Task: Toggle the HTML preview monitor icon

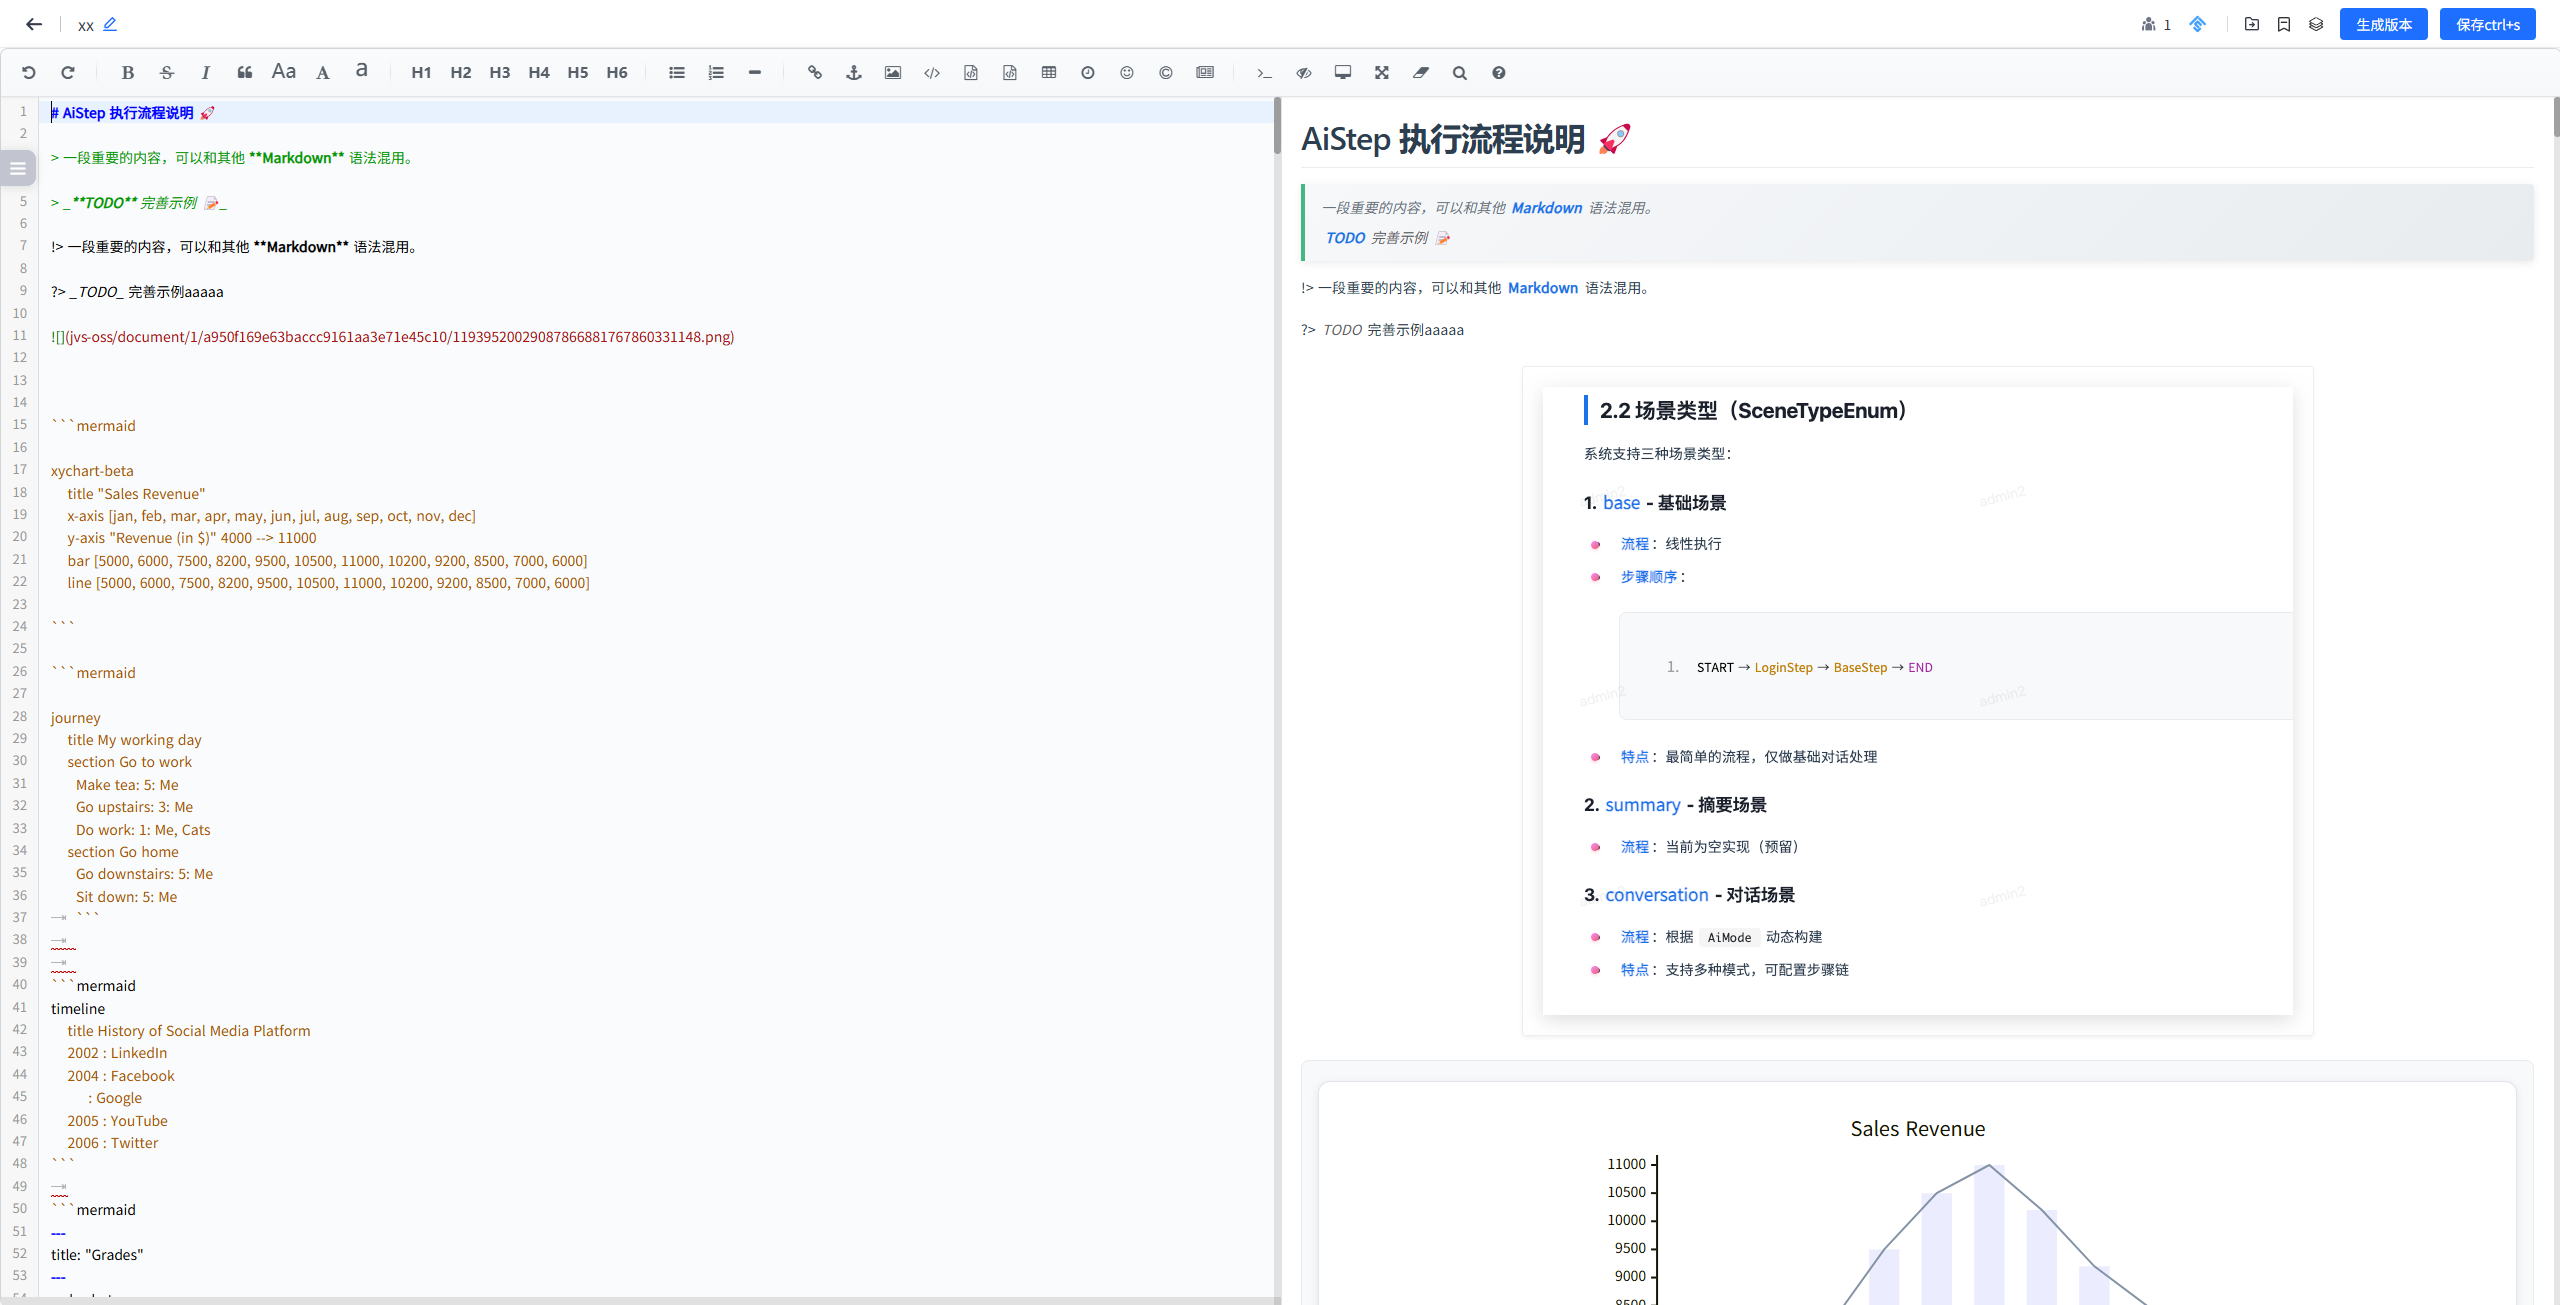Action: (1343, 73)
